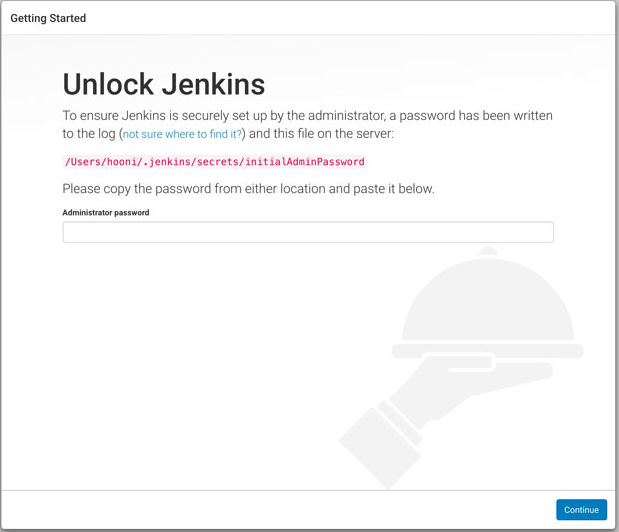The height and width of the screenshot is (532, 619).
Task: Click the "Unlock Jenkins" heading
Action: click(164, 84)
